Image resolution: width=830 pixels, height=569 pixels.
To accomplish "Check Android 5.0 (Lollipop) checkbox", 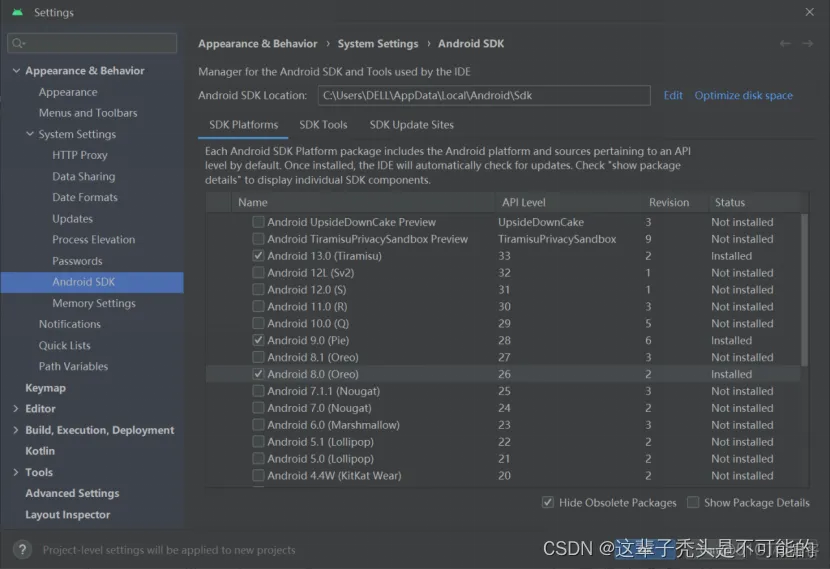I will (258, 459).
